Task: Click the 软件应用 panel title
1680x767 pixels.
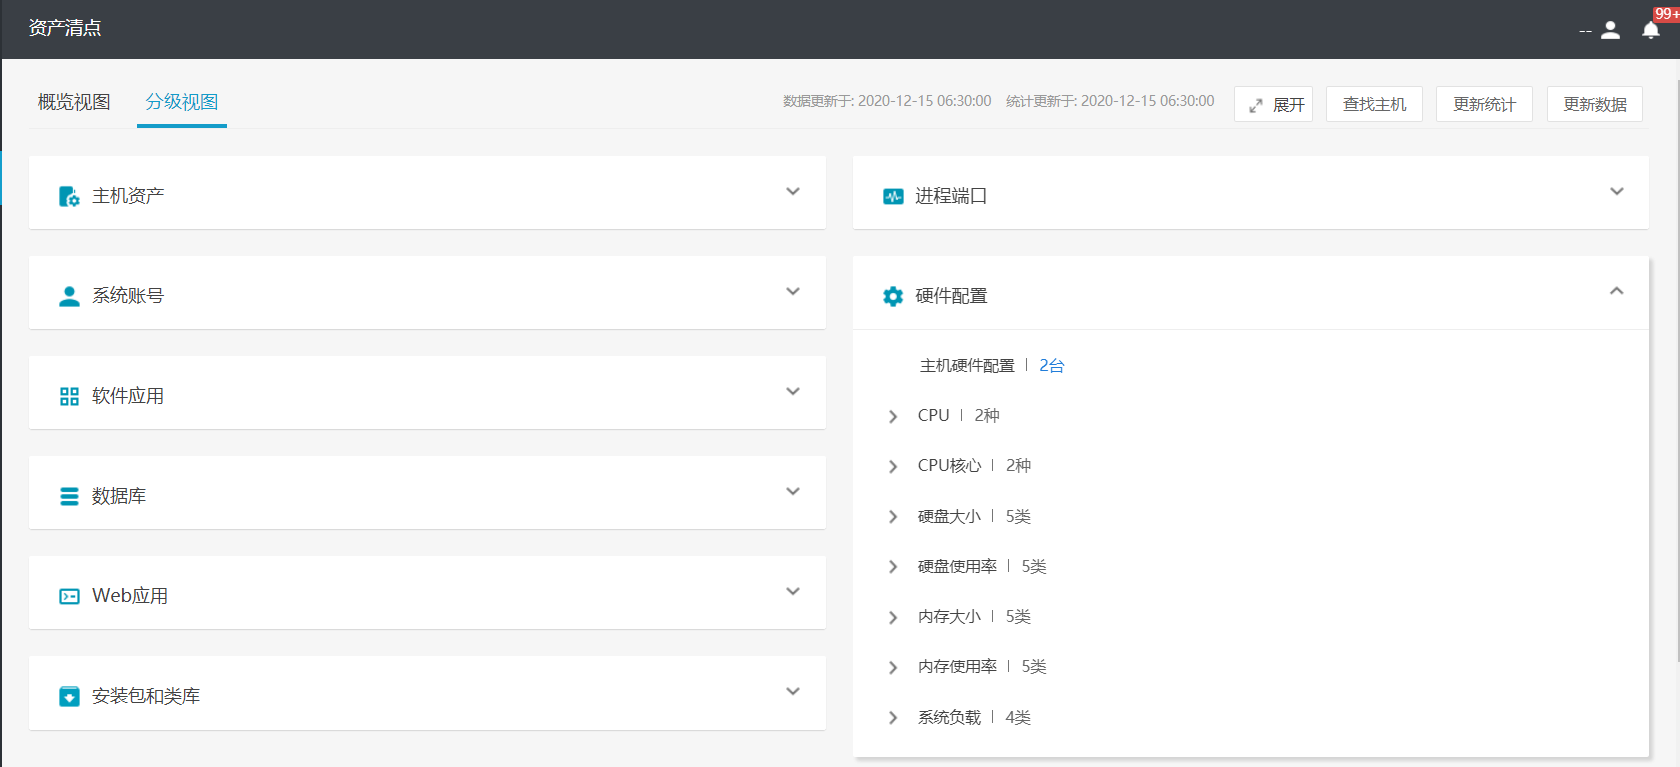Action: coord(128,396)
